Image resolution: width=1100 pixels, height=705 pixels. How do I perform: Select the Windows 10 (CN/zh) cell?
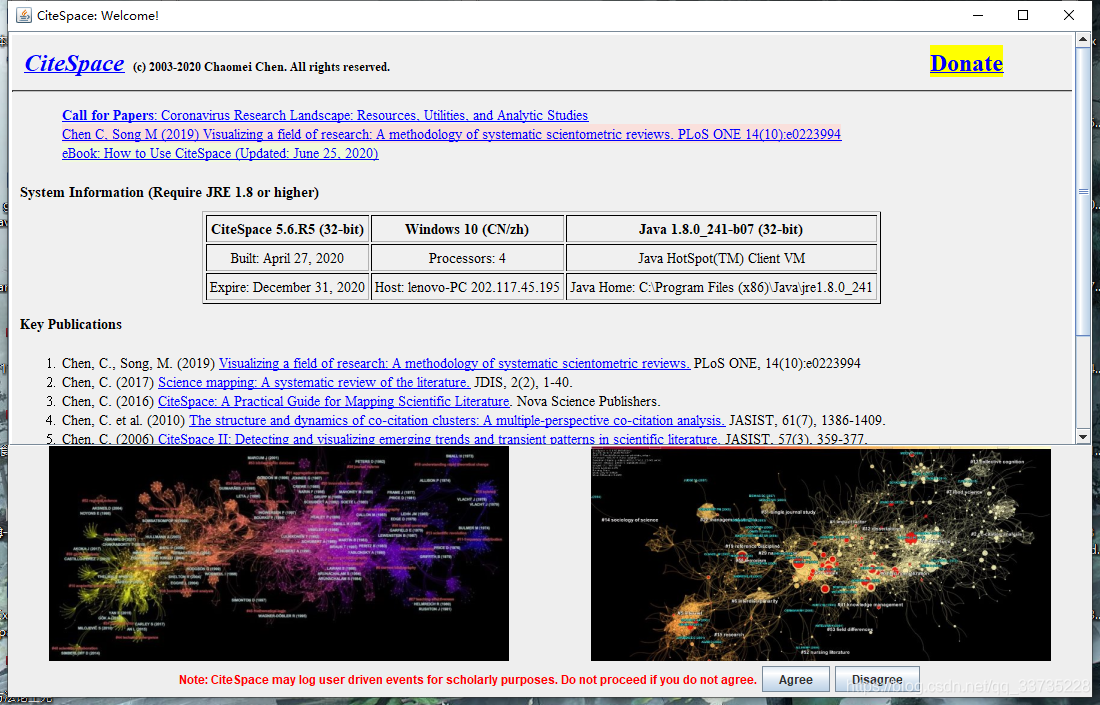pos(467,229)
